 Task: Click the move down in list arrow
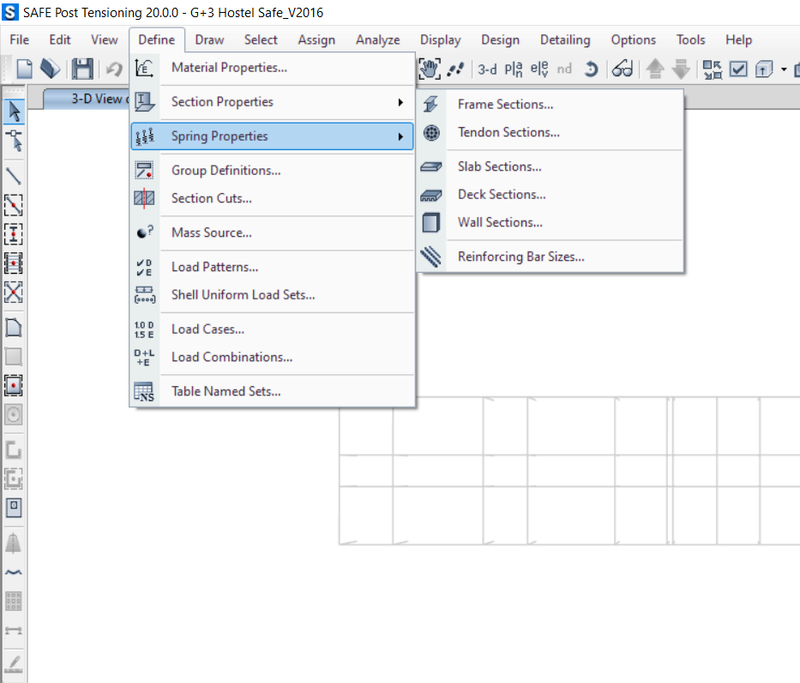[x=681, y=69]
